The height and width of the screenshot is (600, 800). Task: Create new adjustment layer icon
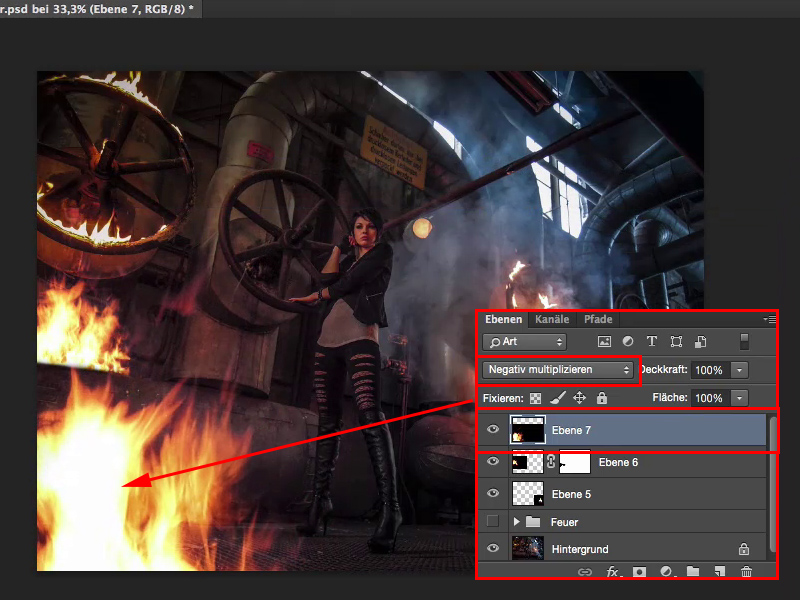668,572
